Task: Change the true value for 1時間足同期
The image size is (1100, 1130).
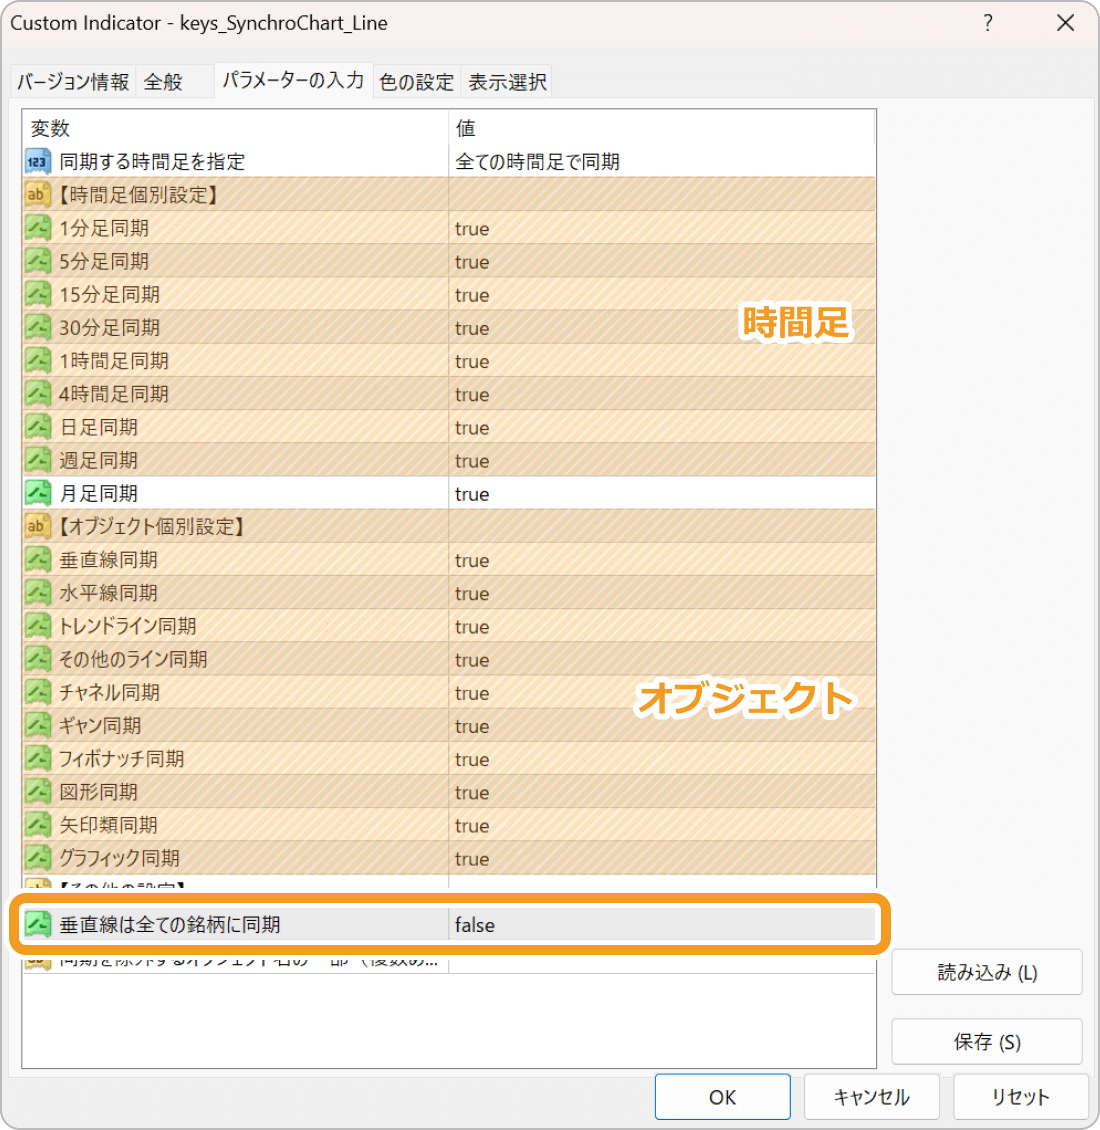Action: pyautogui.click(x=662, y=360)
